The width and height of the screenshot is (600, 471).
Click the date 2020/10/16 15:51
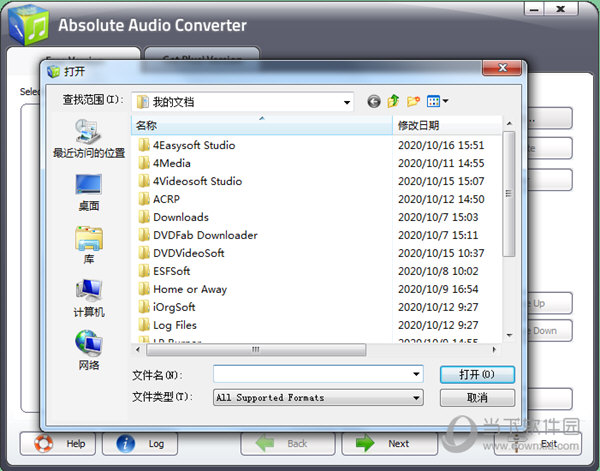(441, 145)
